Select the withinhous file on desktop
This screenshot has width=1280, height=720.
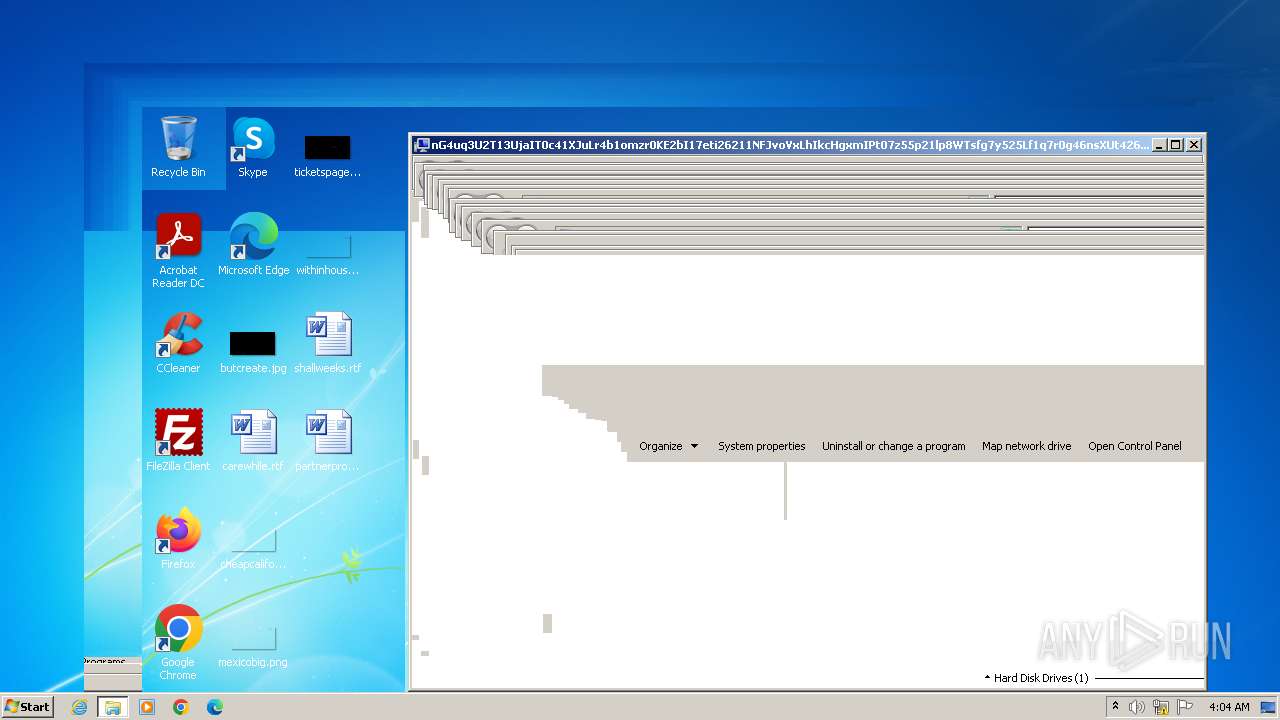(x=327, y=254)
